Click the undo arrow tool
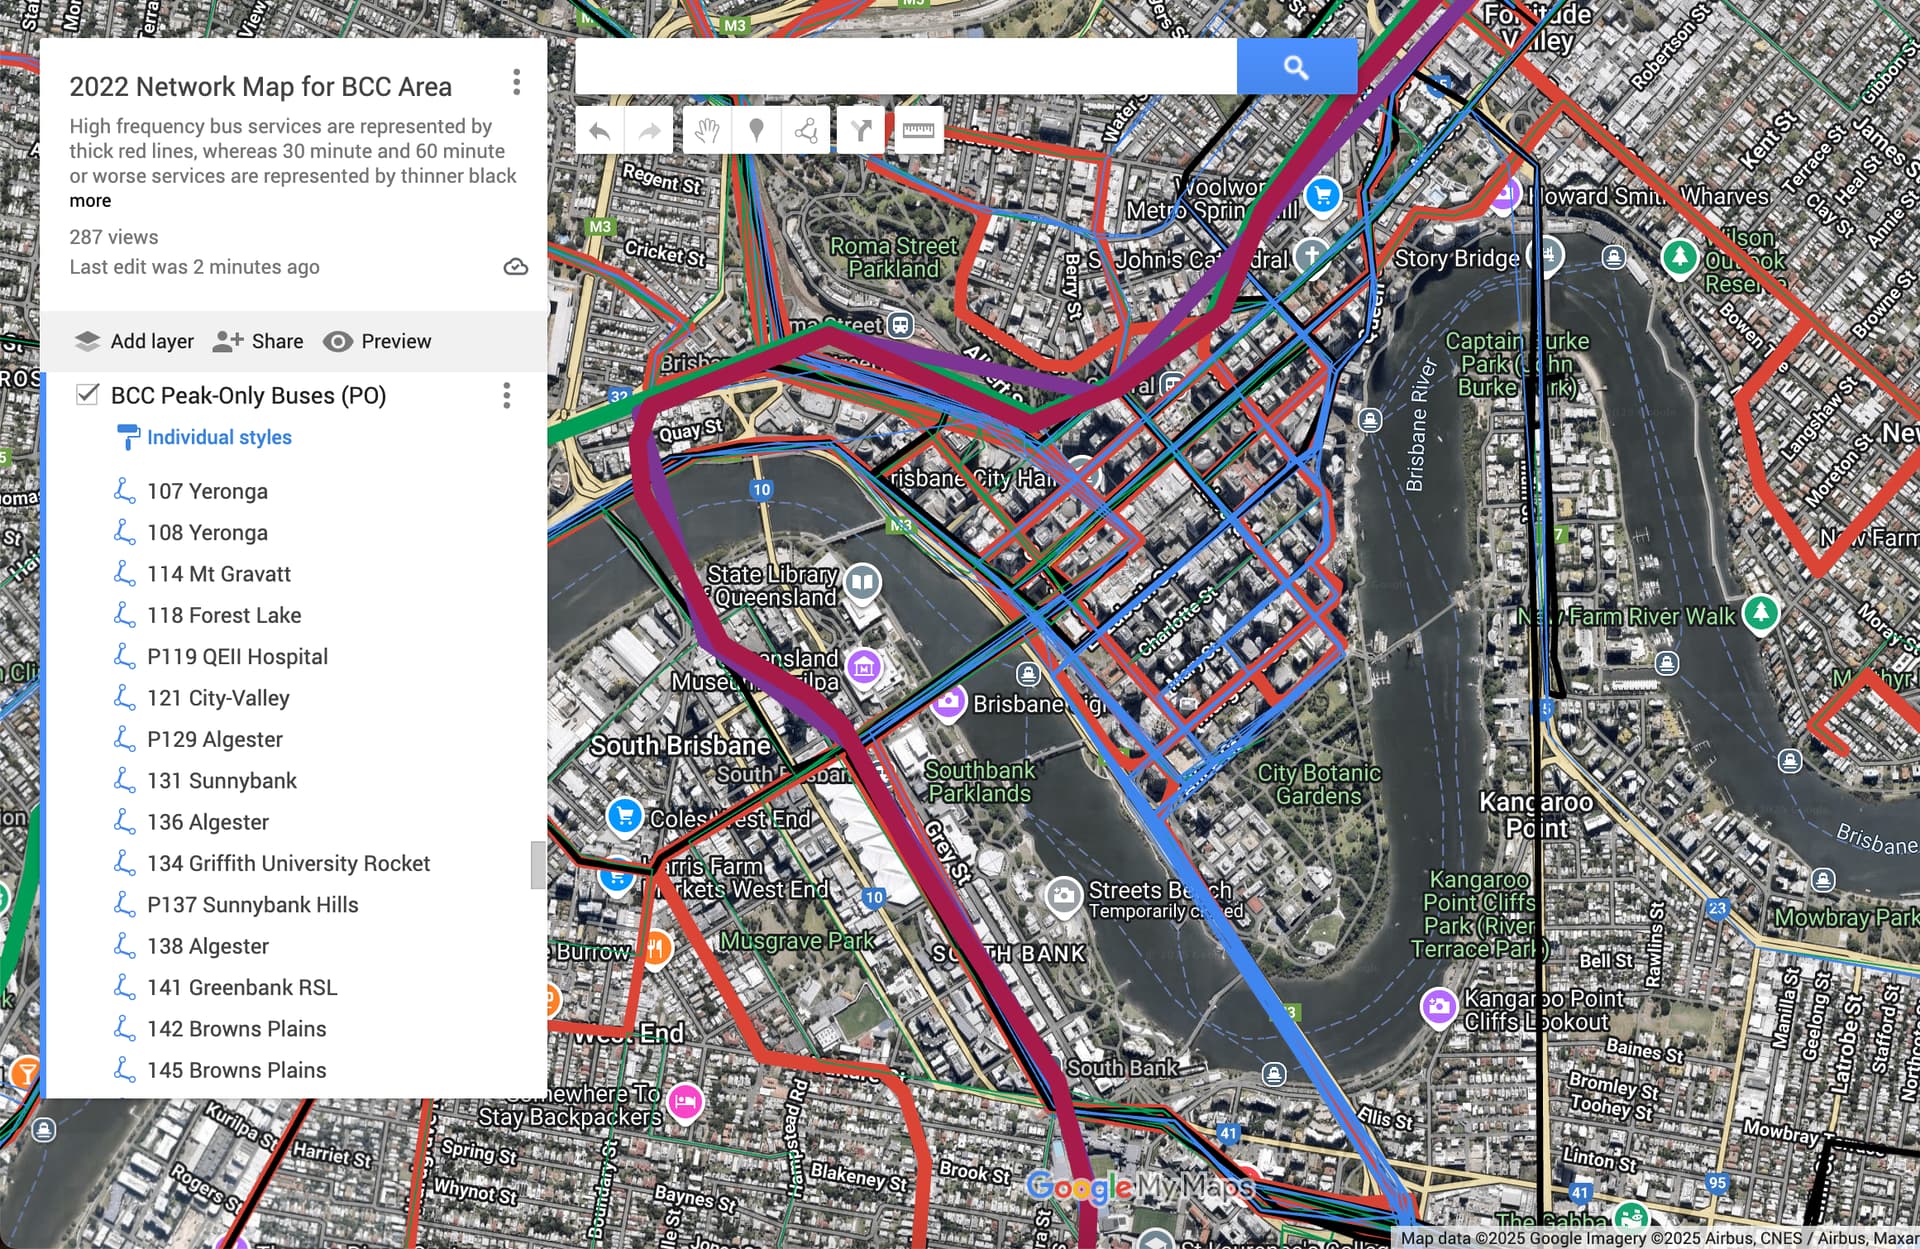The image size is (1920, 1249). coord(600,131)
